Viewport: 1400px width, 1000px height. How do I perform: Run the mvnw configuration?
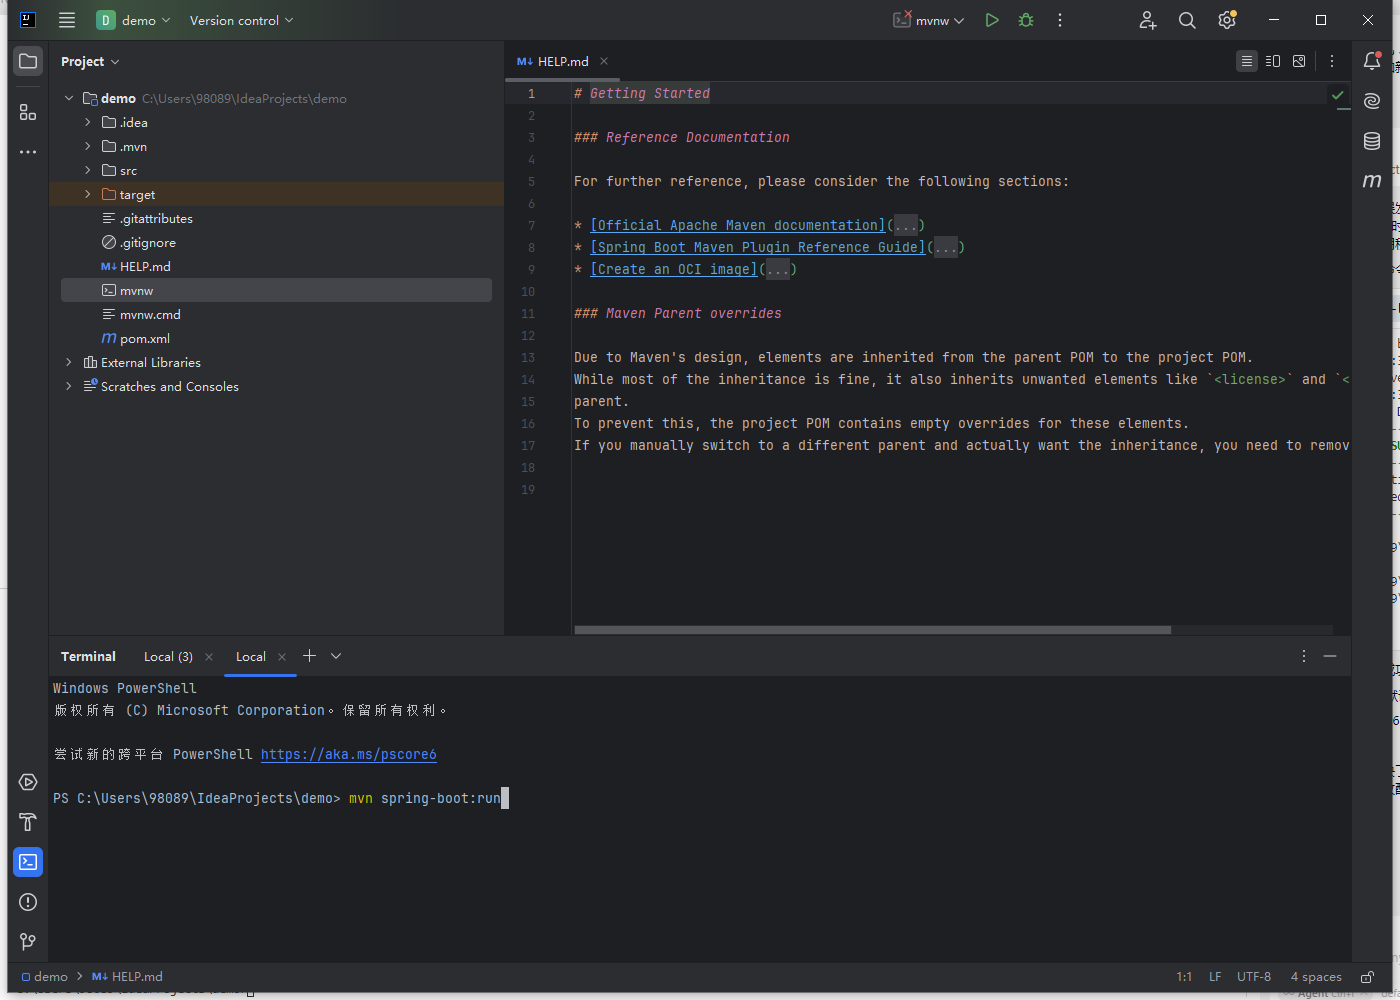(992, 20)
